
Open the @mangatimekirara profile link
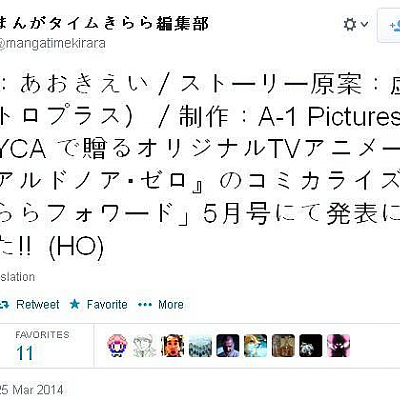pos(53,44)
